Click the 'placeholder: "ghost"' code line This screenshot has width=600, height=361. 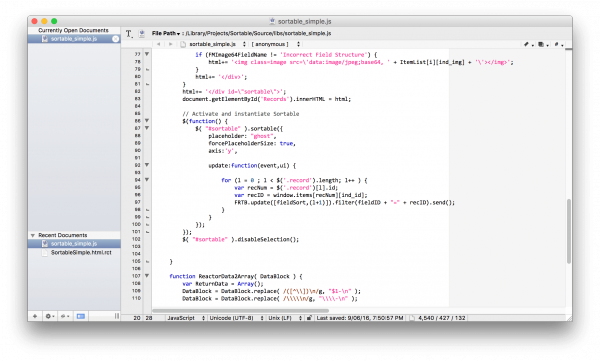click(x=242, y=136)
